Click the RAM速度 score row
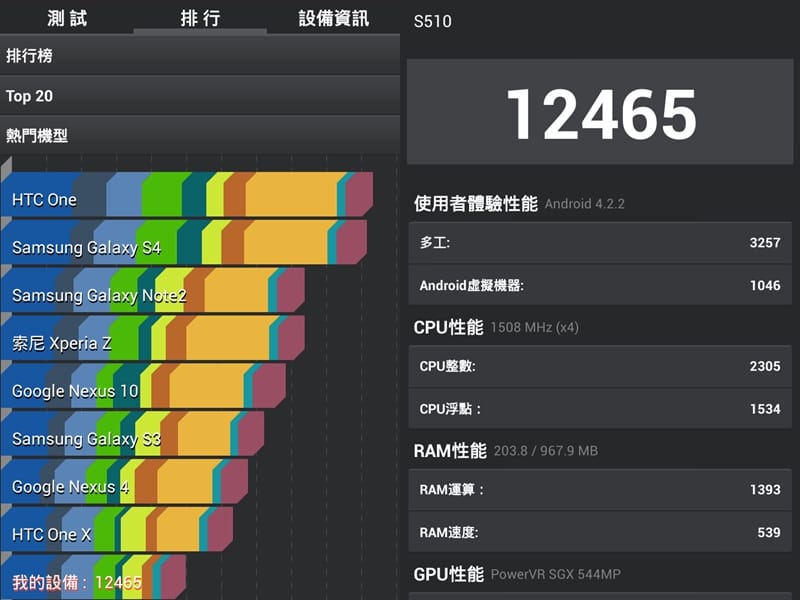The width and height of the screenshot is (800, 600). (600, 532)
